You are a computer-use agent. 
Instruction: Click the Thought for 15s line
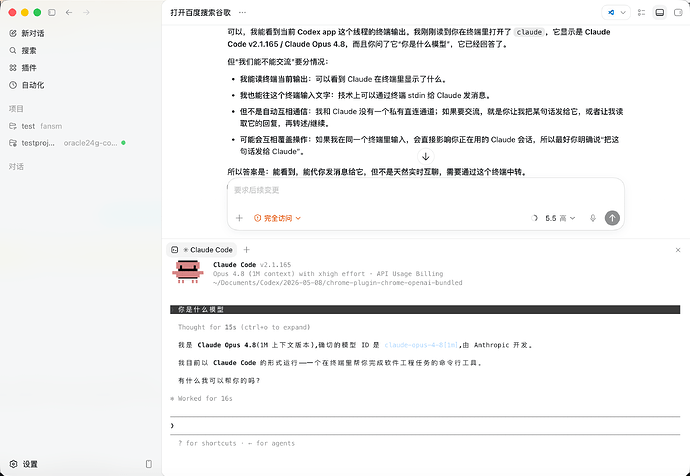click(244, 327)
